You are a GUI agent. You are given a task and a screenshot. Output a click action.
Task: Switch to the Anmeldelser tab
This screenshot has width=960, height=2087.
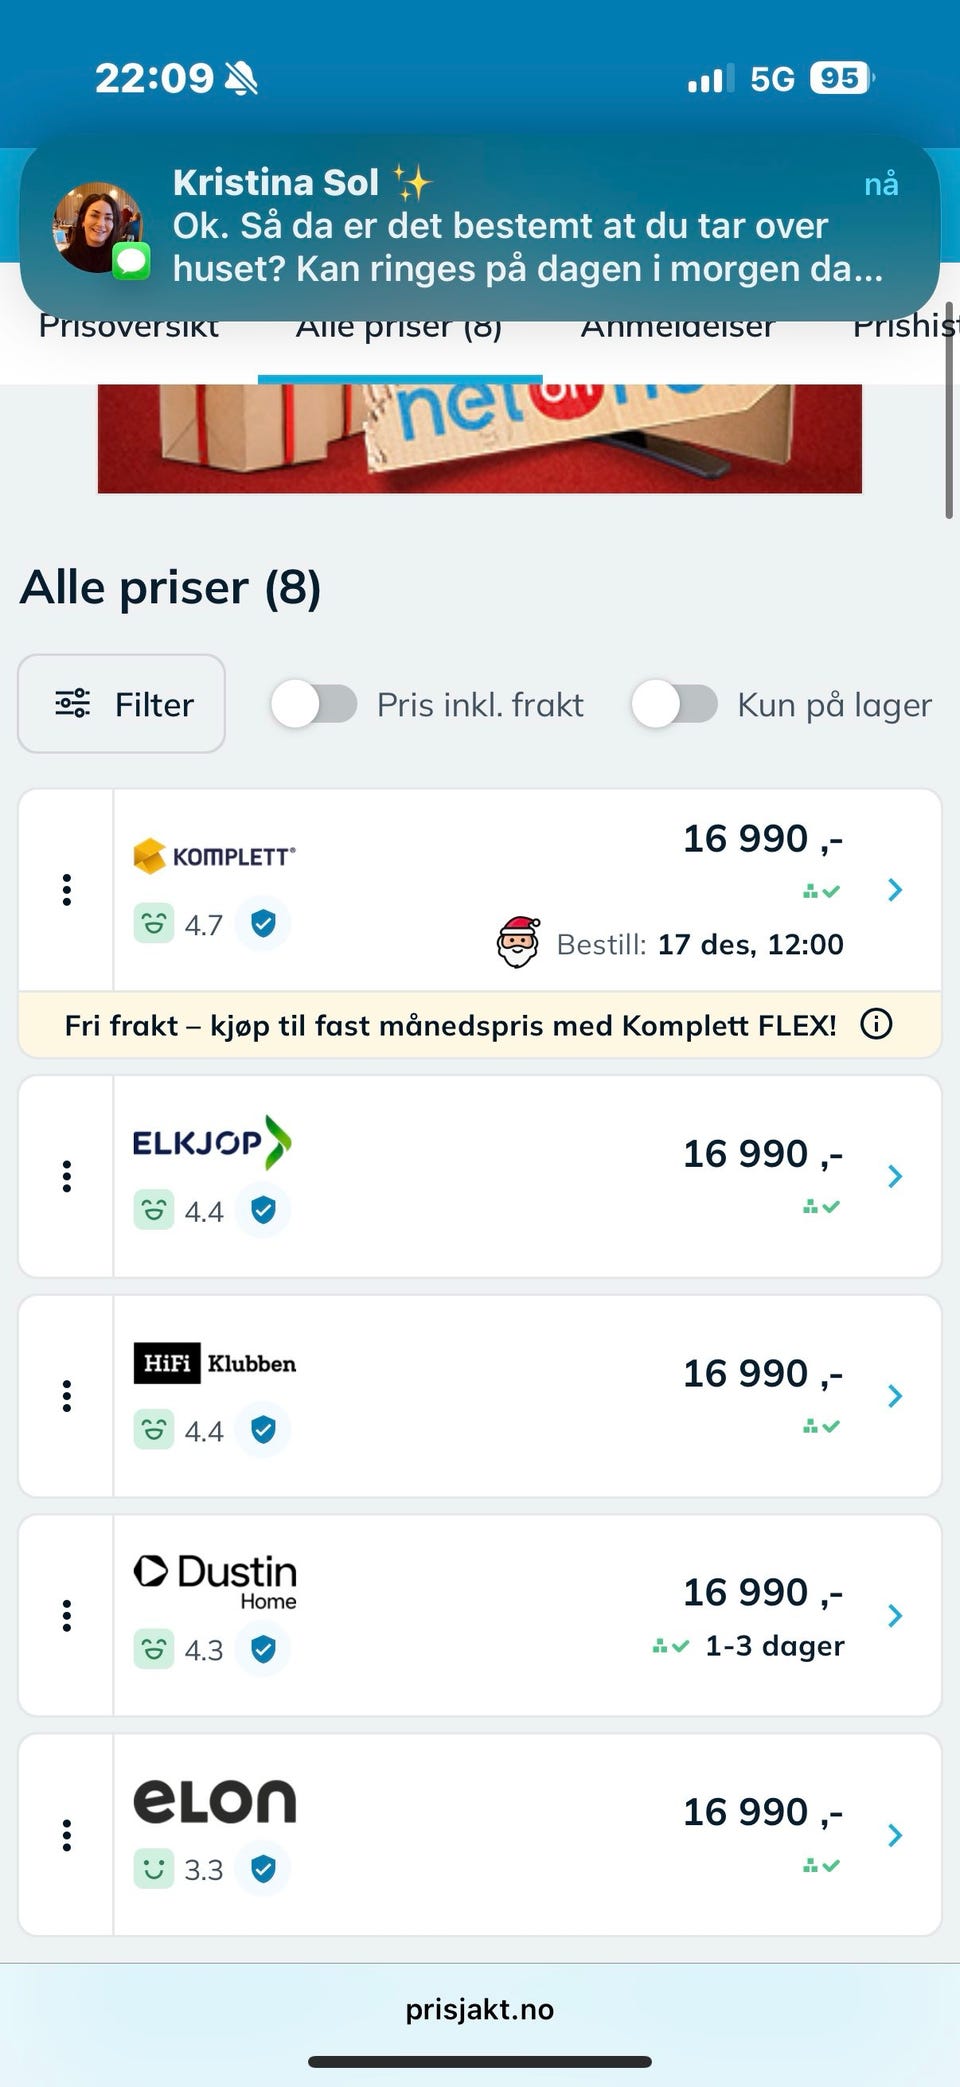coord(677,334)
